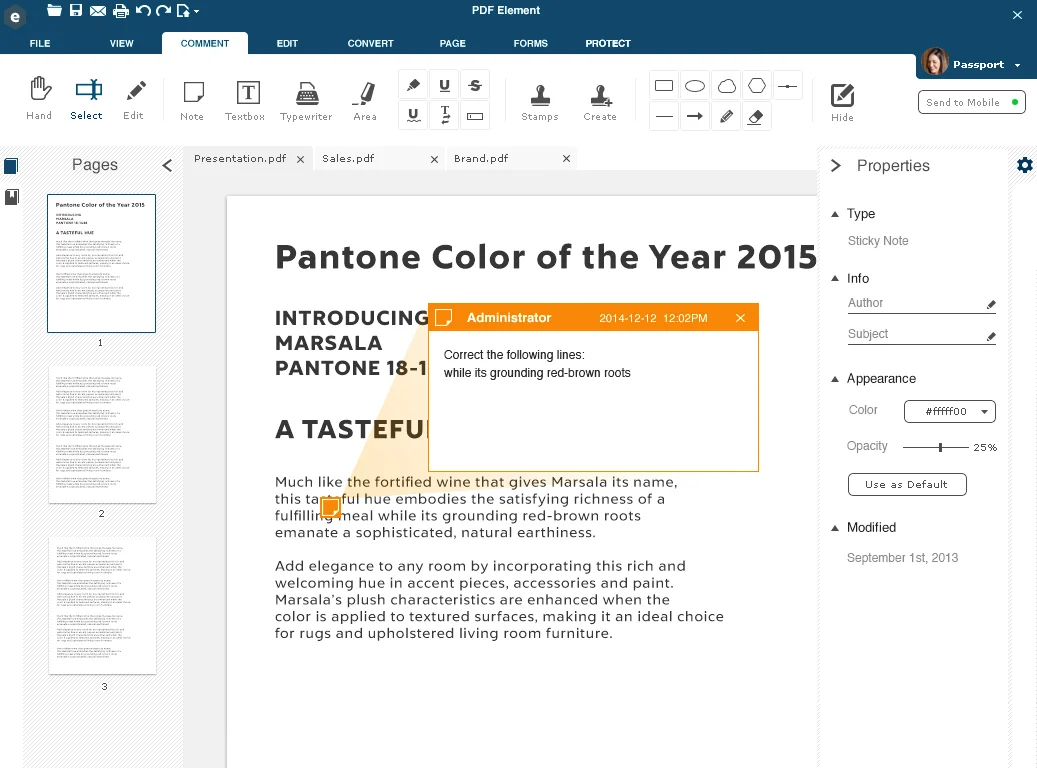Edit the Author field

pos(922,304)
